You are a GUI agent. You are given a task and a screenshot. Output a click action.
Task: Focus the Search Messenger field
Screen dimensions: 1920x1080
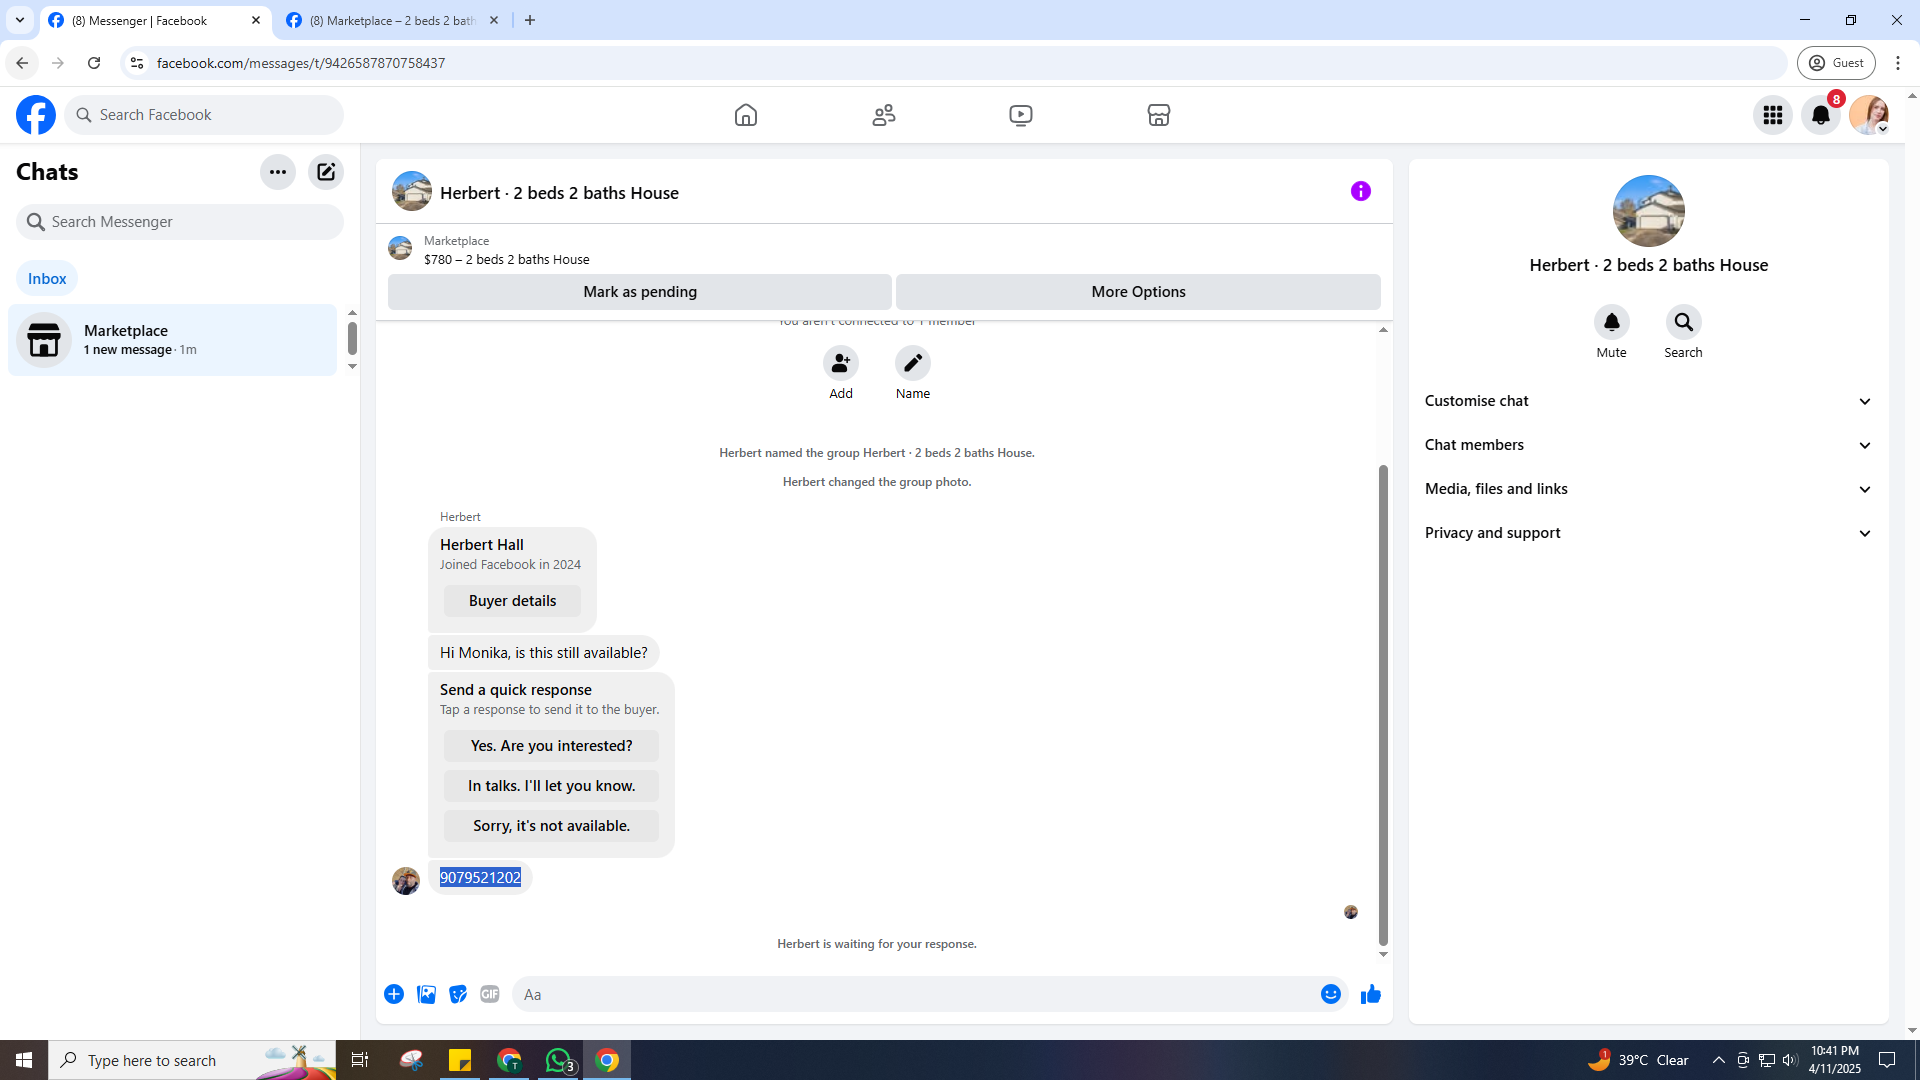click(x=180, y=222)
